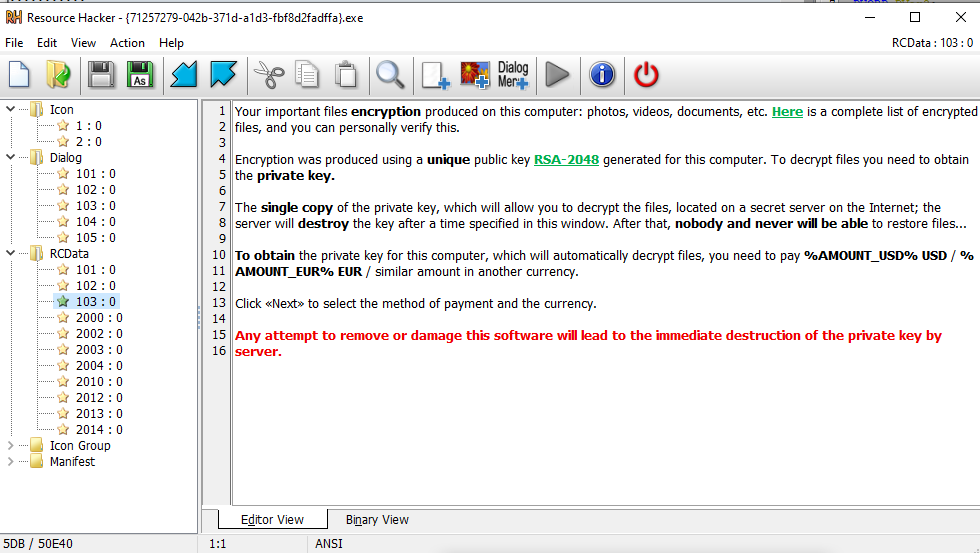Click the green Here link
This screenshot has width=980, height=553.
pos(787,111)
